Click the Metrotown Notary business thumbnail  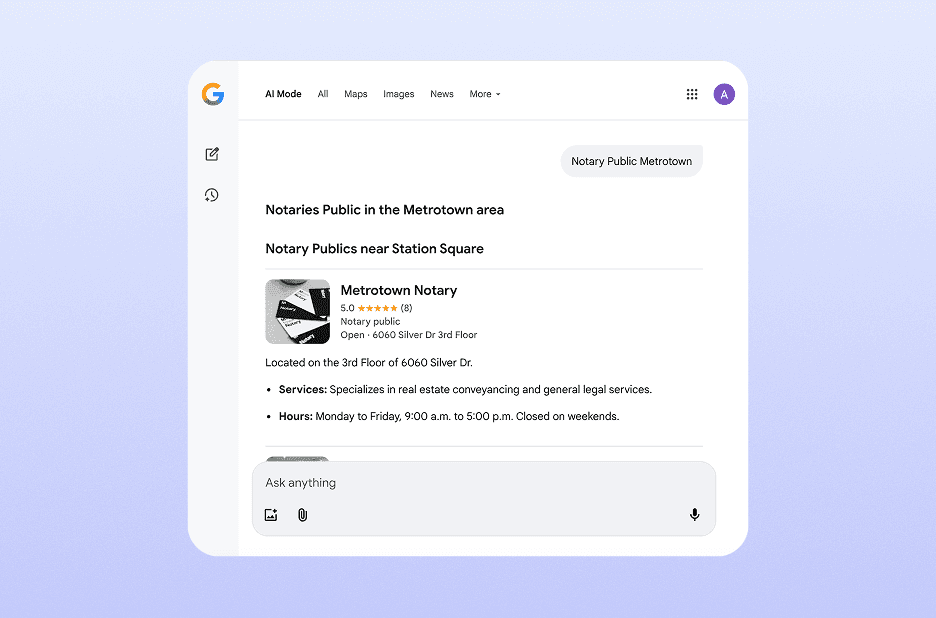(x=297, y=312)
